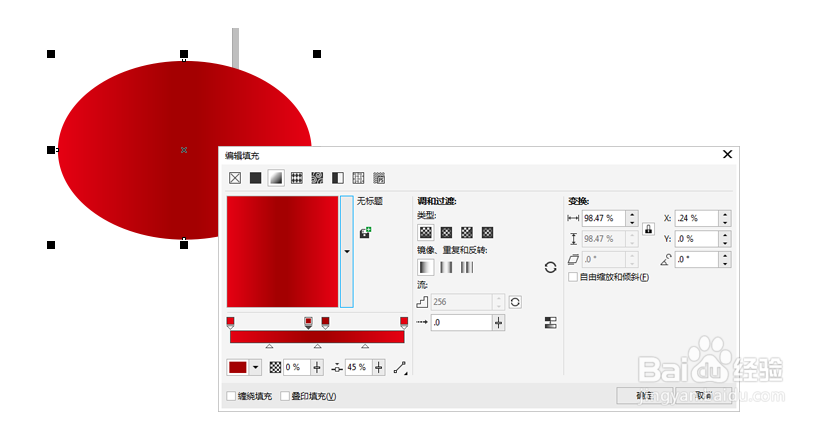Select the Bitmap pattern fill icon

[x=317, y=178]
